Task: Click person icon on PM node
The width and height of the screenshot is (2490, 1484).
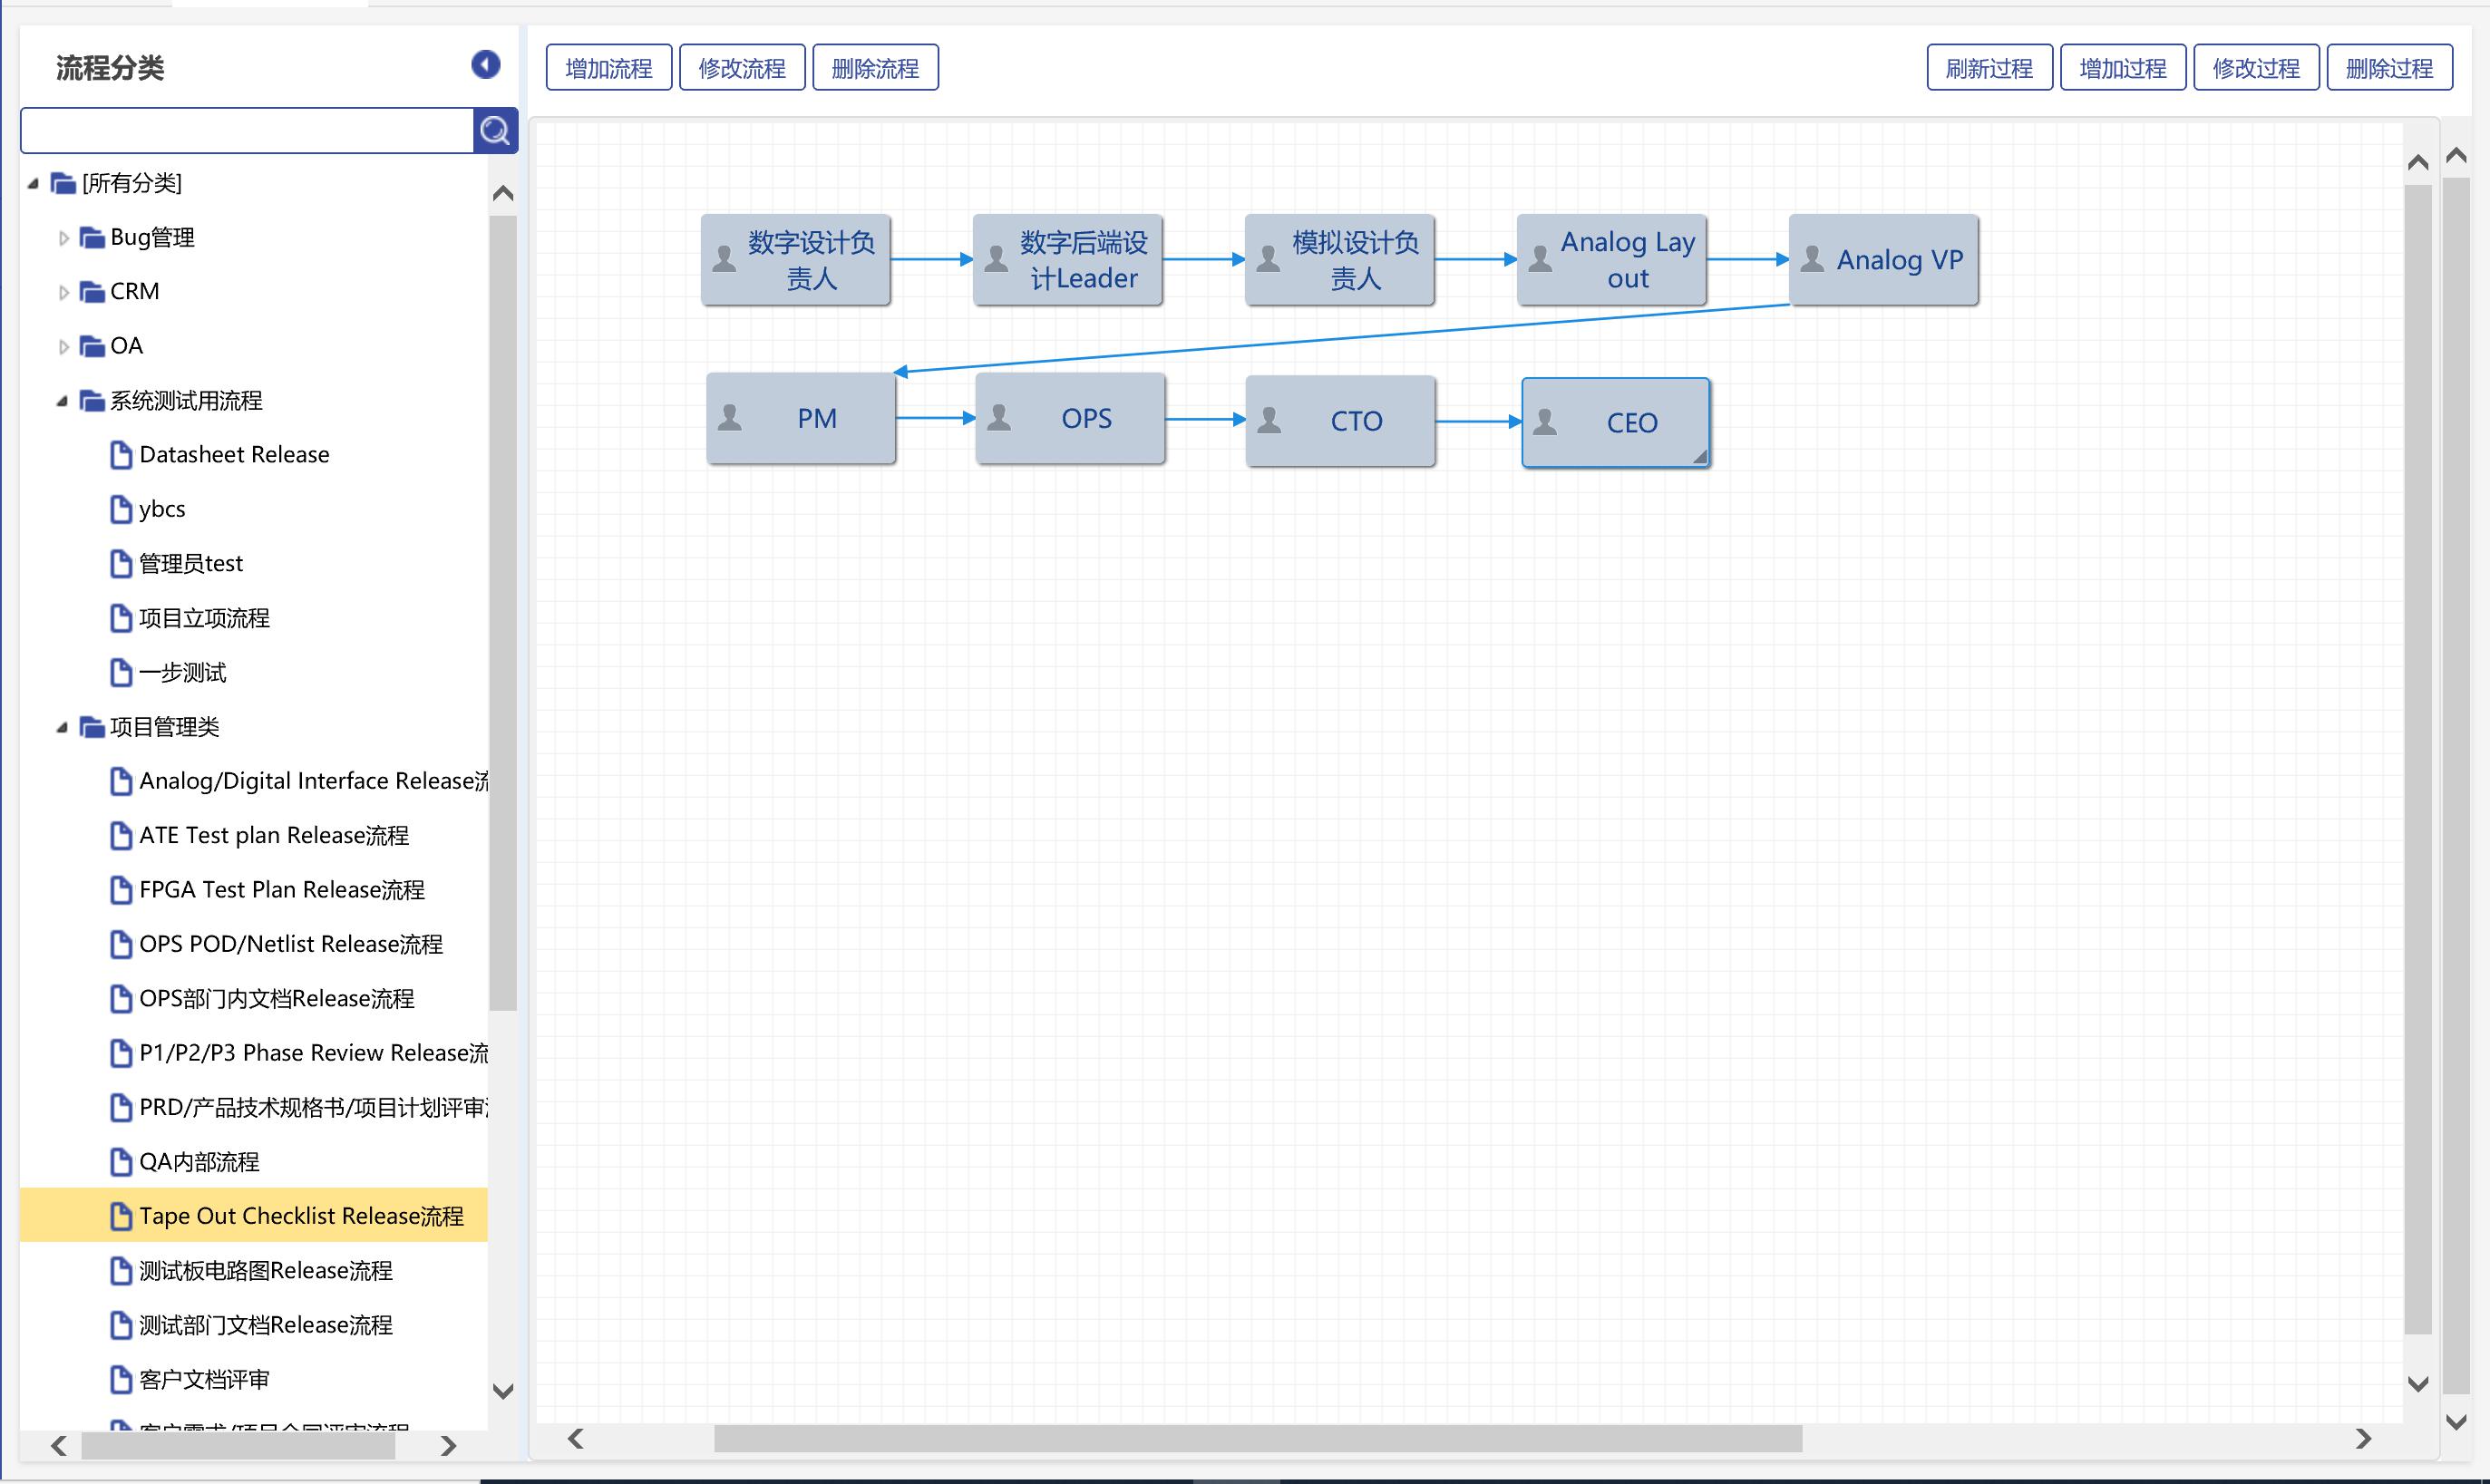Action: click(x=730, y=418)
